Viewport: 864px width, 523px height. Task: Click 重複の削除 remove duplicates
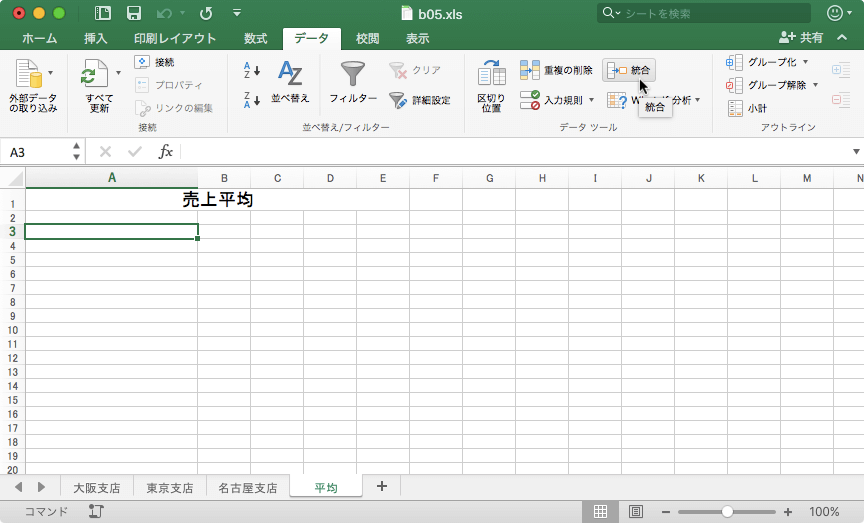[x=556, y=70]
